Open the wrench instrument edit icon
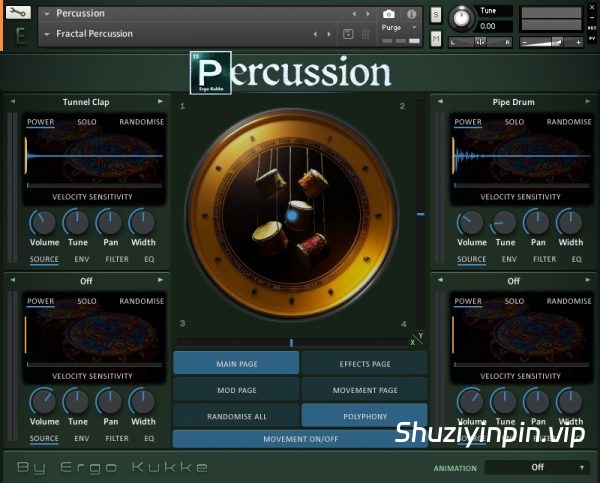 (x=18, y=12)
